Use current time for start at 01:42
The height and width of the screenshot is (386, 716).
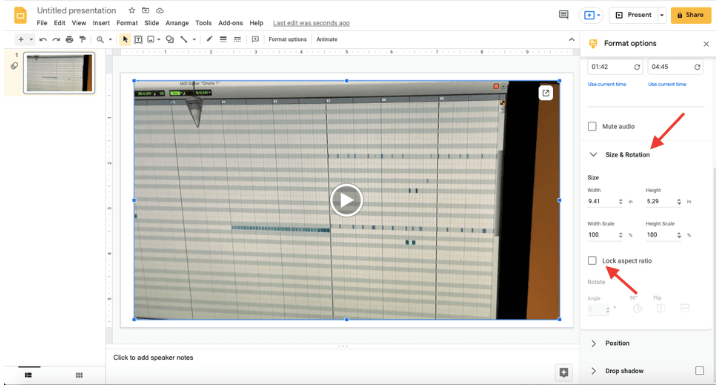tap(607, 84)
